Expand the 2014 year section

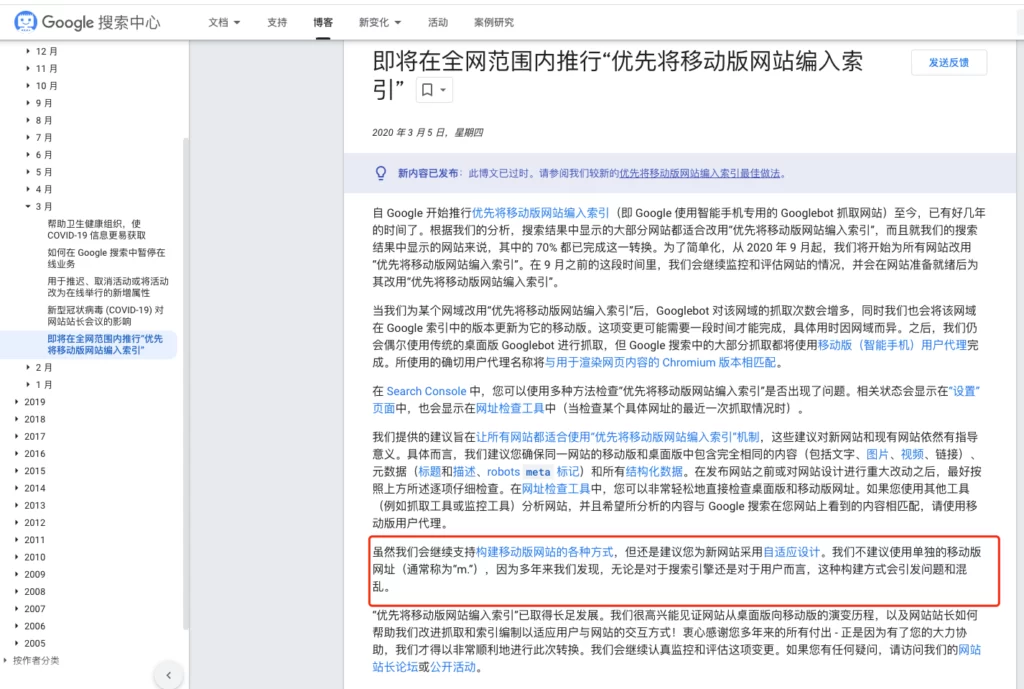click(x=30, y=488)
